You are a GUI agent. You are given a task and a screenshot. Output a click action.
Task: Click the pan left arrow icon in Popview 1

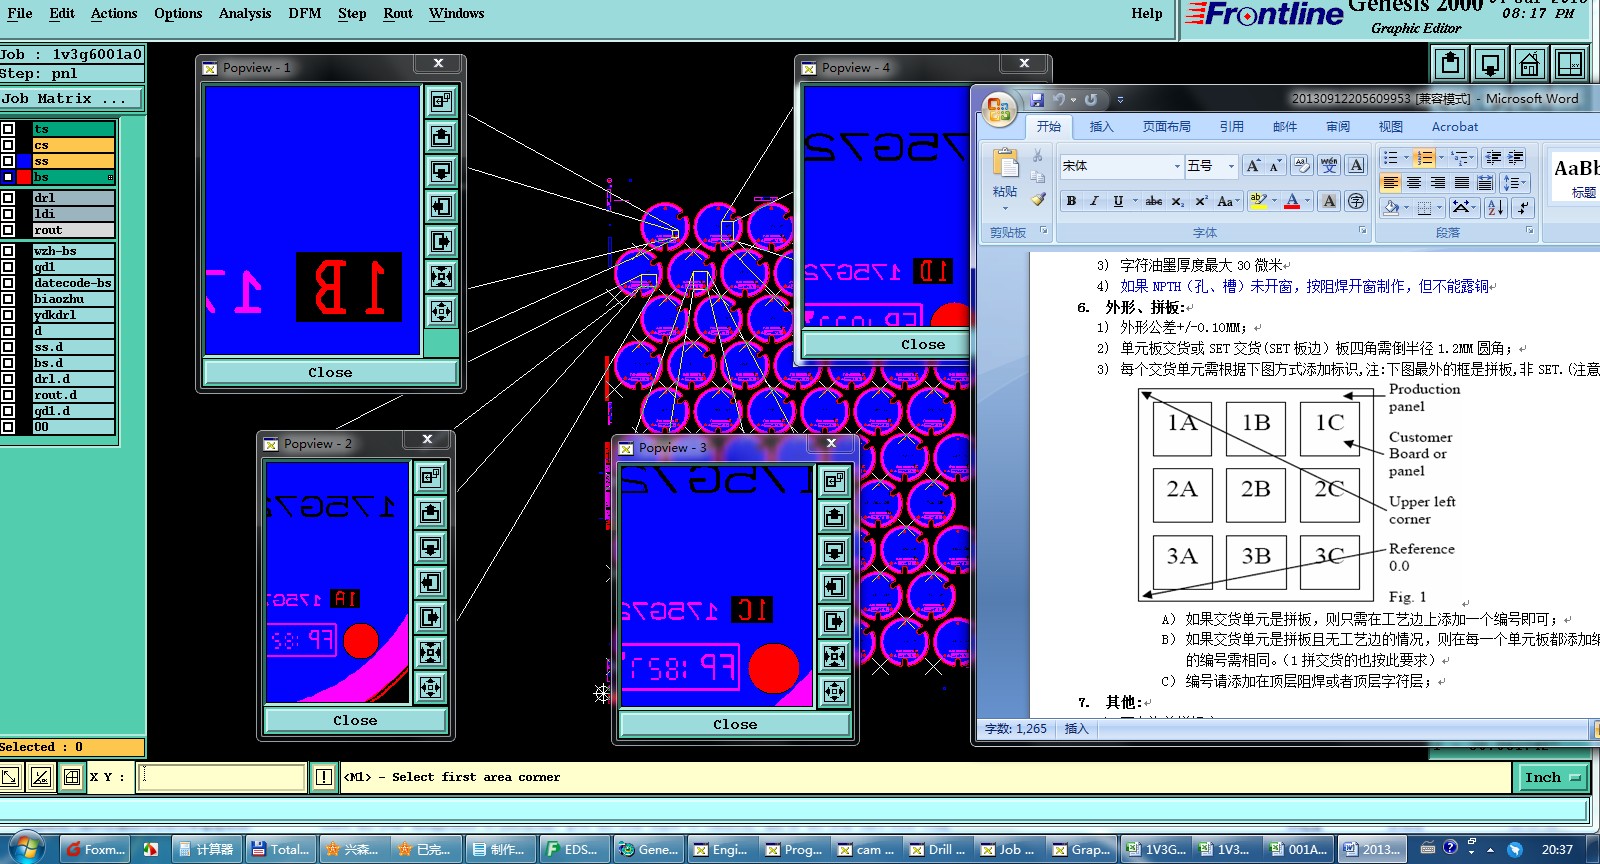441,206
